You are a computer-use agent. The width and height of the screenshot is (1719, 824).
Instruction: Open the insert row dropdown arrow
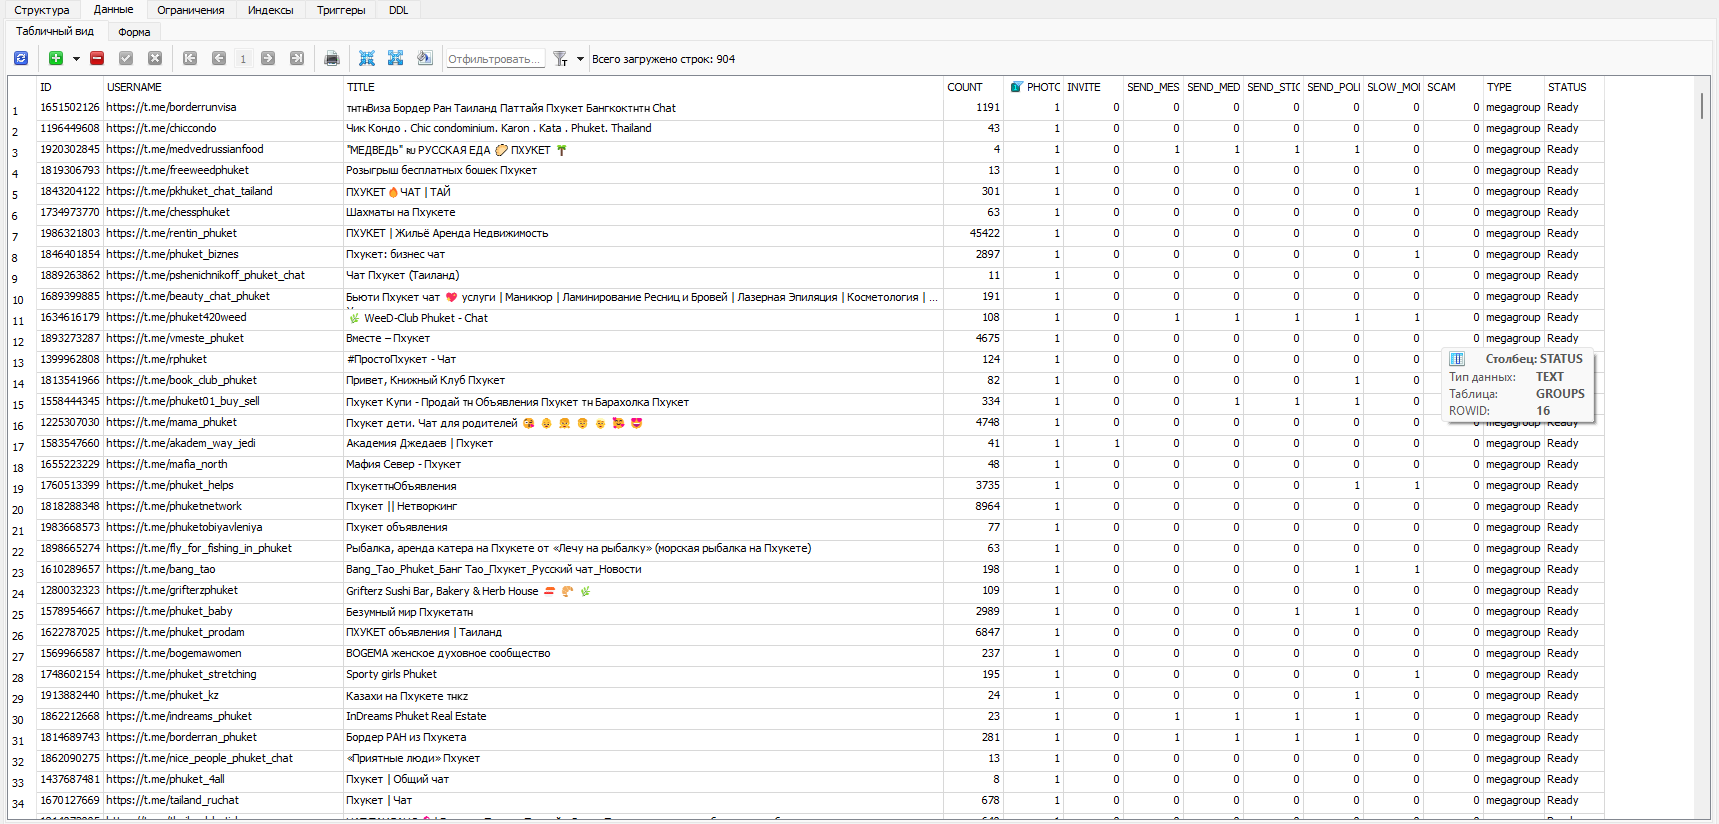76,59
